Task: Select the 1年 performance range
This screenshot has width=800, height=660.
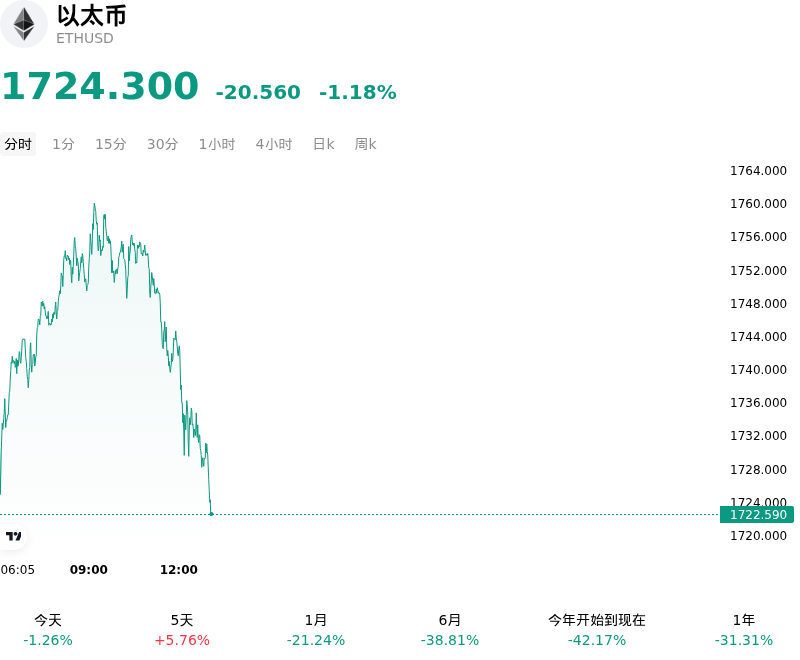Action: [x=744, y=630]
